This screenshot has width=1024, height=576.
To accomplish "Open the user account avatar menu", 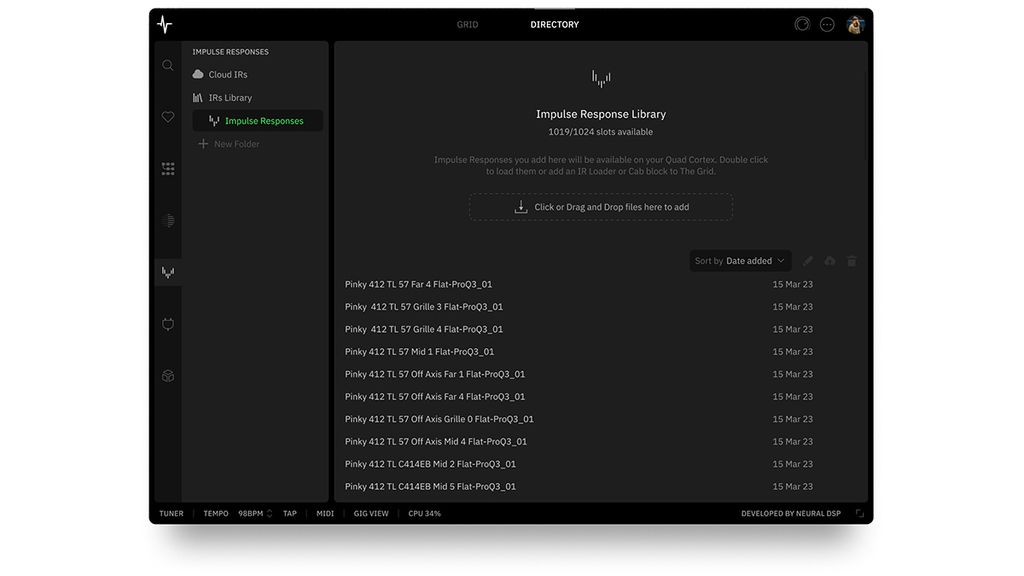I will 855,24.
